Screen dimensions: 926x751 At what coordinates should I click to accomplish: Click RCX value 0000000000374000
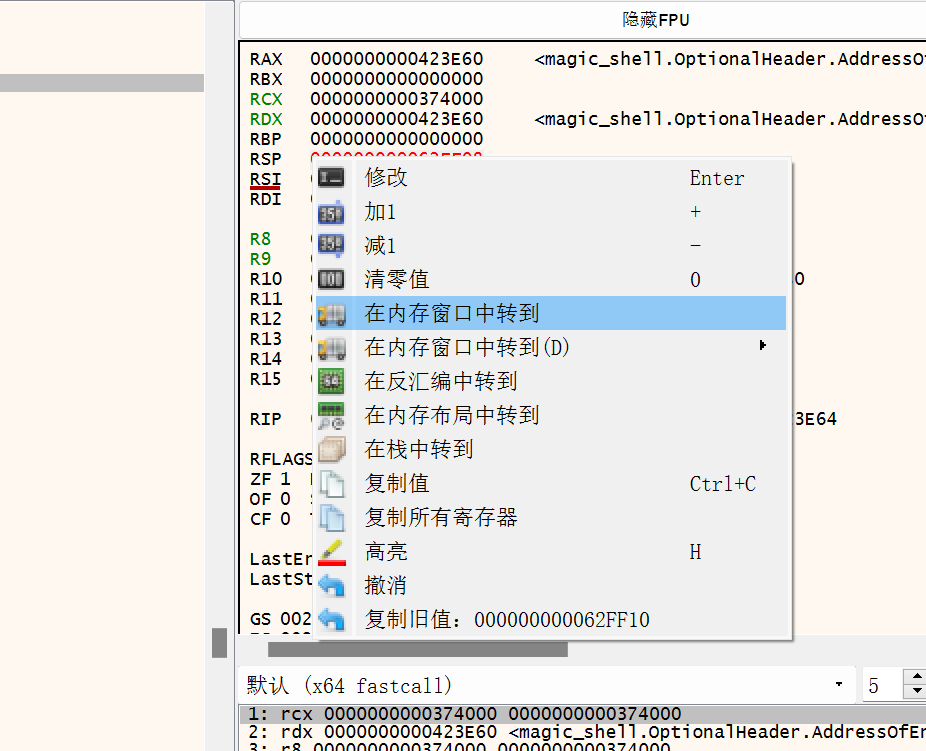pyautogui.click(x=396, y=99)
